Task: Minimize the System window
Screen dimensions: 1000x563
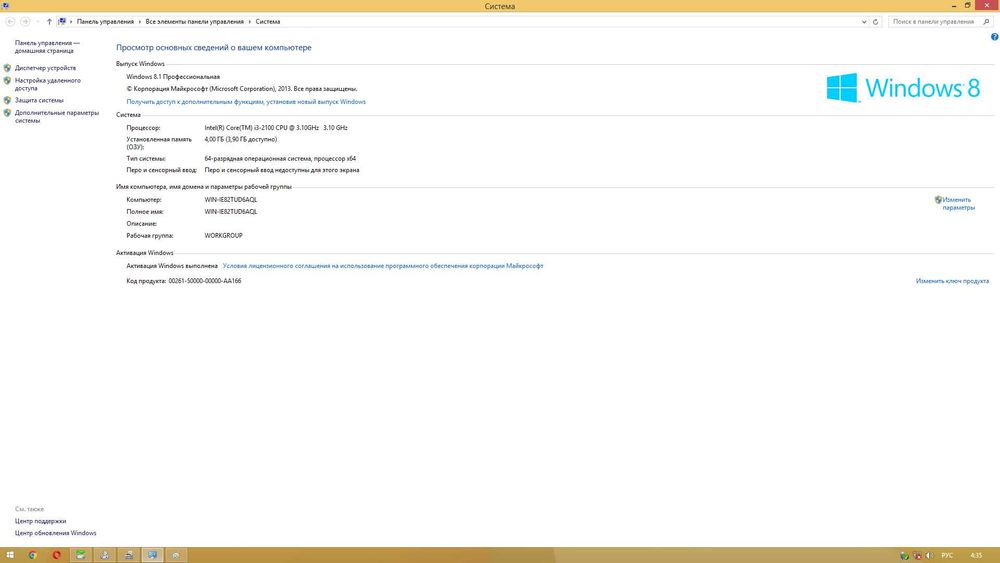Action: [954, 5]
